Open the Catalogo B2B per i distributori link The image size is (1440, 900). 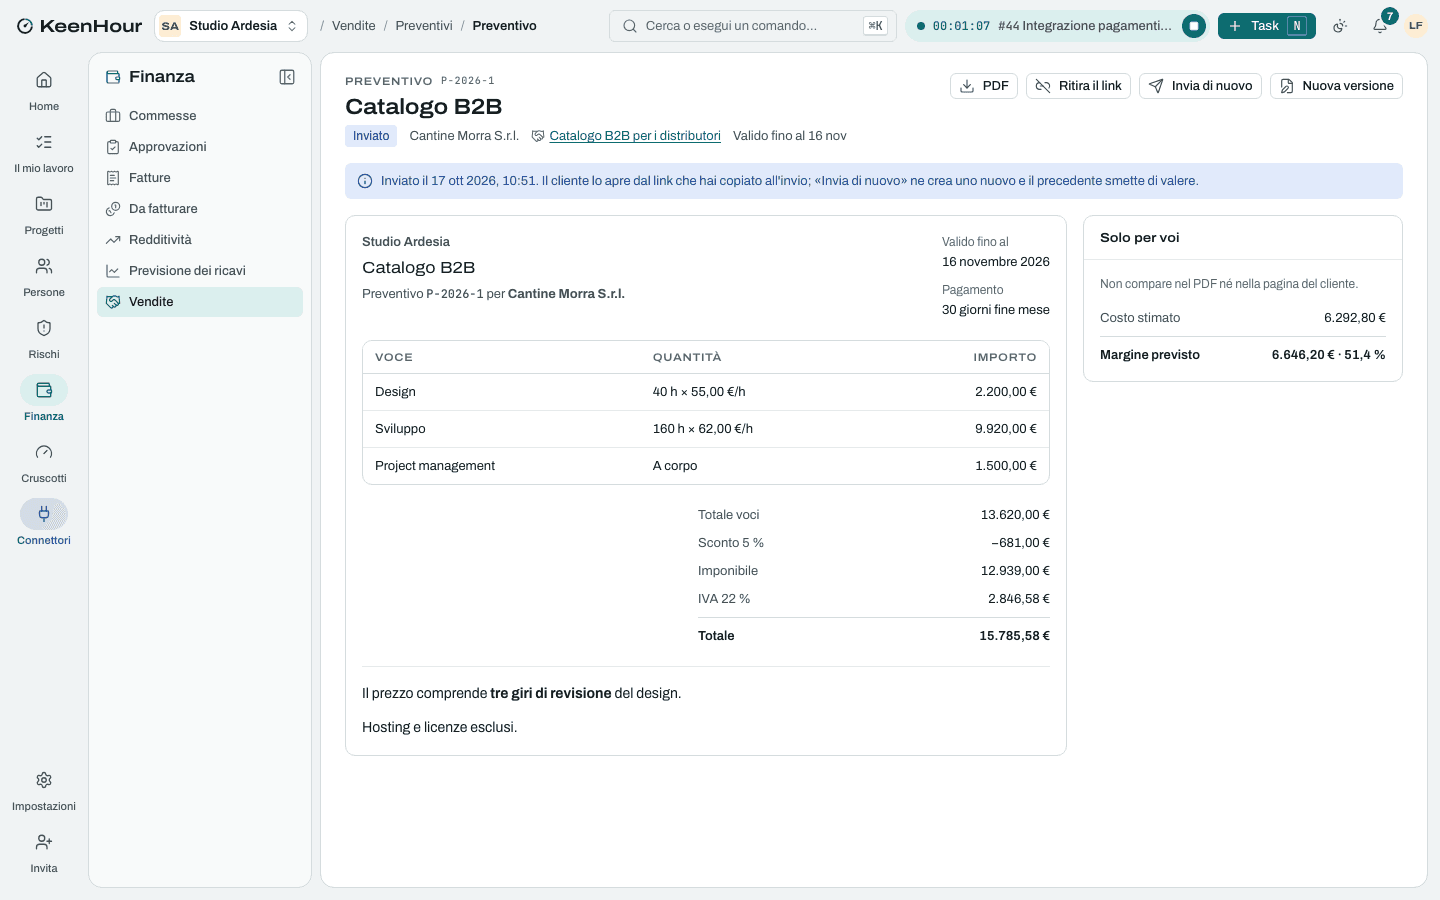(635, 136)
